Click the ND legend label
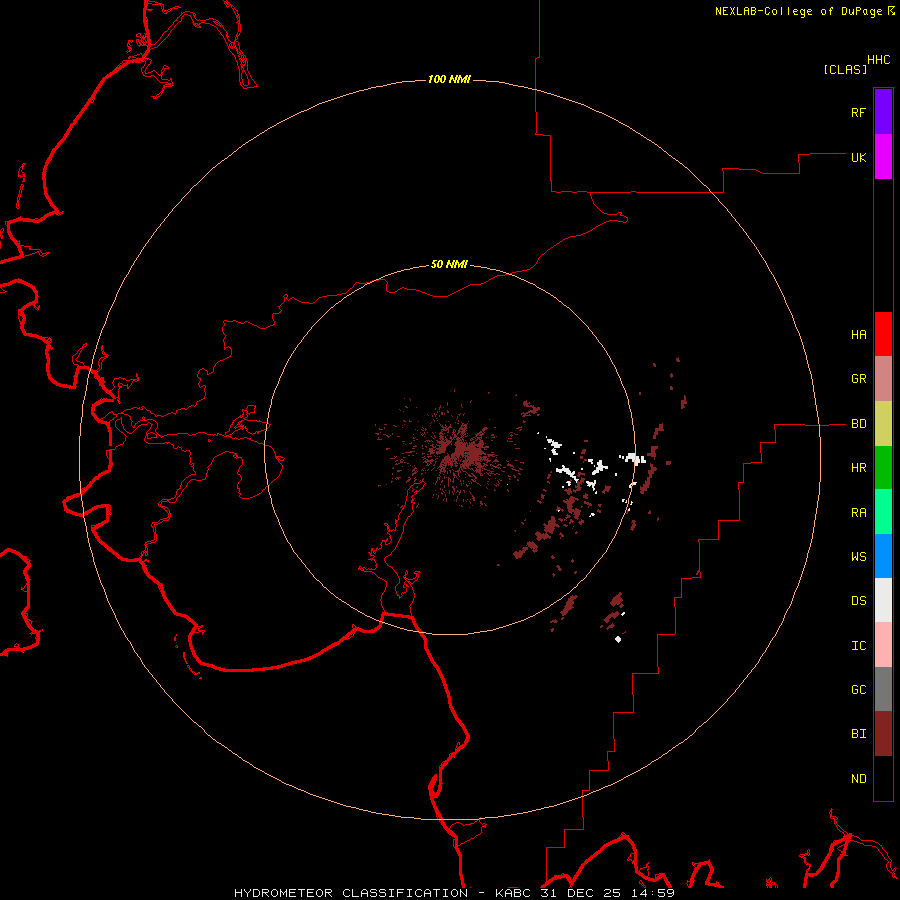900x900 pixels. [x=859, y=778]
